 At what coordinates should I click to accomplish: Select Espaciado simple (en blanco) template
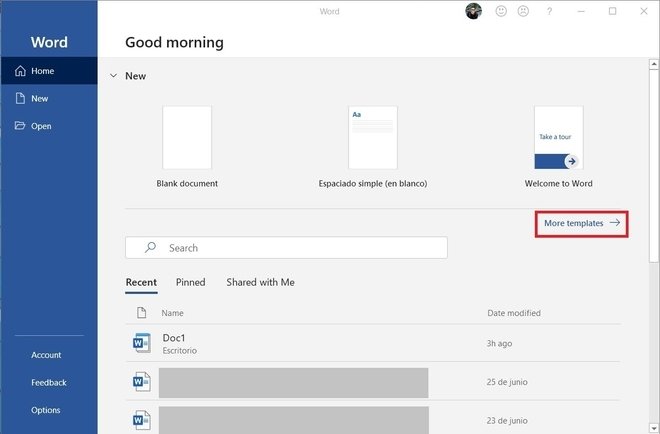[x=373, y=138]
